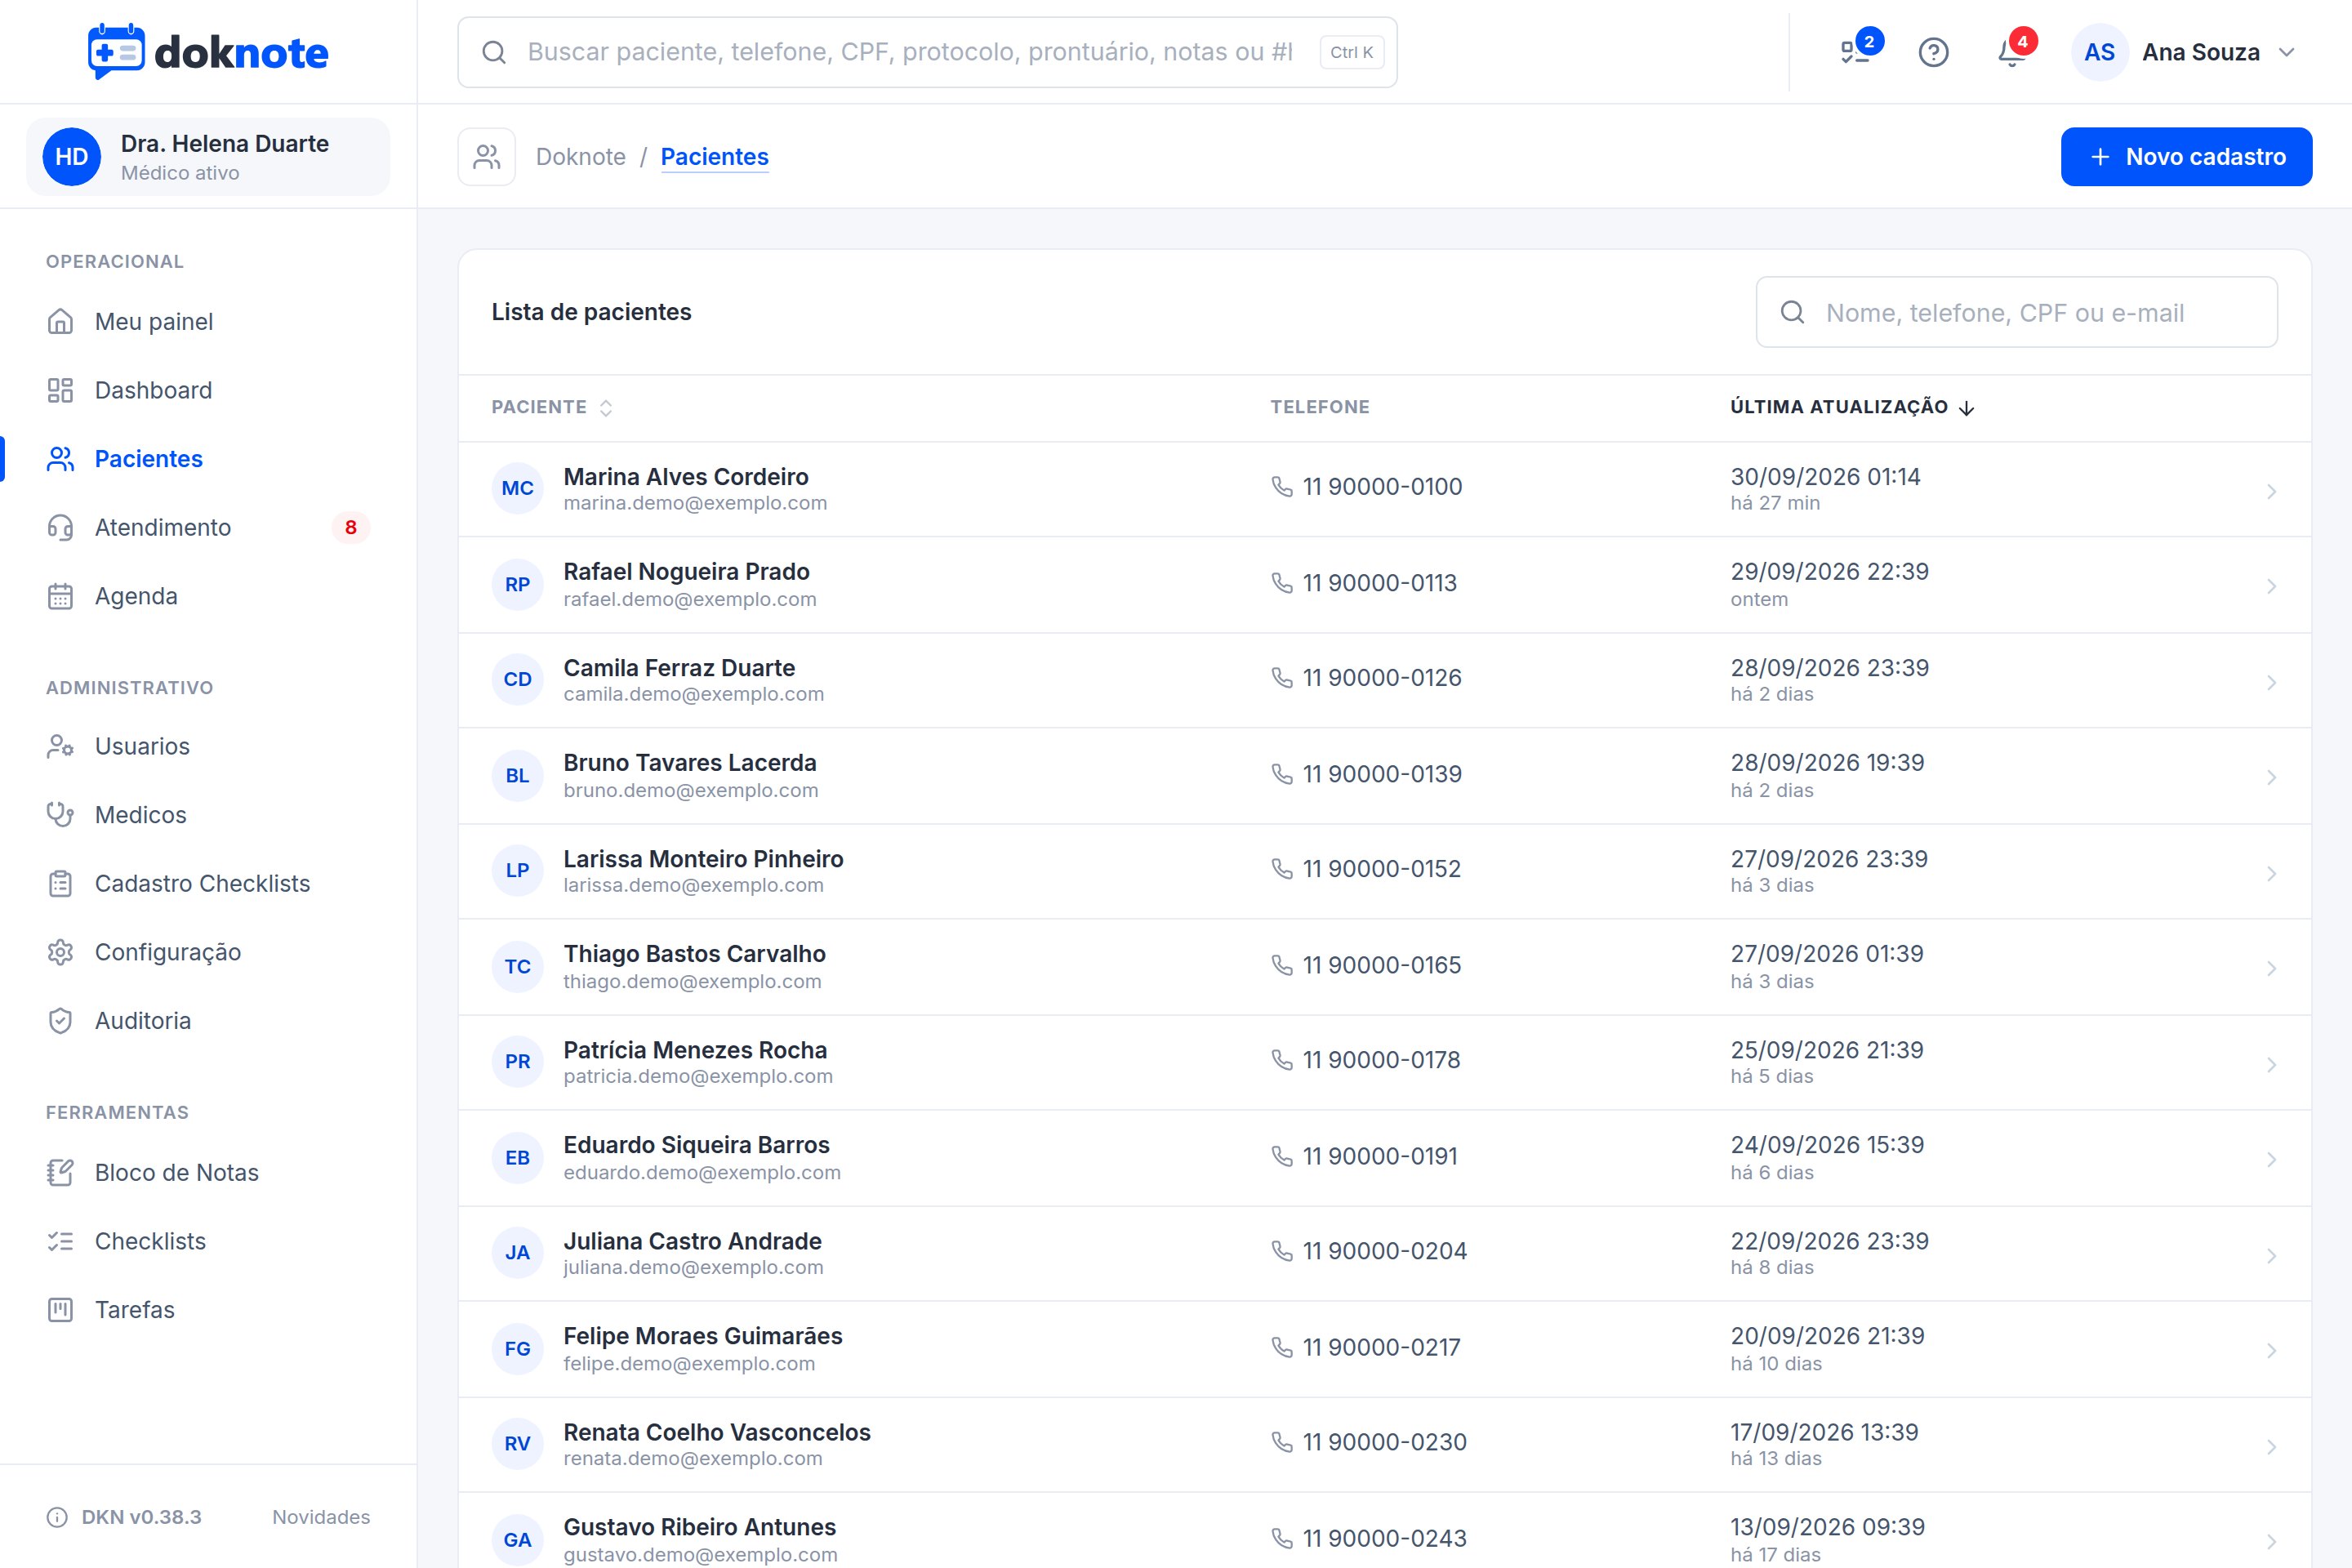
Task: Click the doknote logo icon
Action: coord(116,51)
